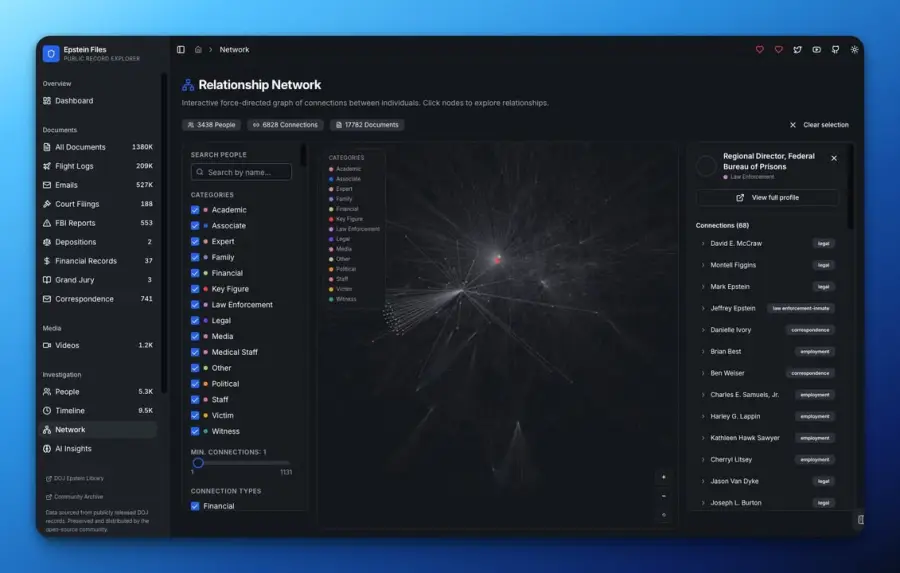This screenshot has width=900, height=573.
Task: Disable the Key Figure category checkbox
Action: tap(195, 289)
